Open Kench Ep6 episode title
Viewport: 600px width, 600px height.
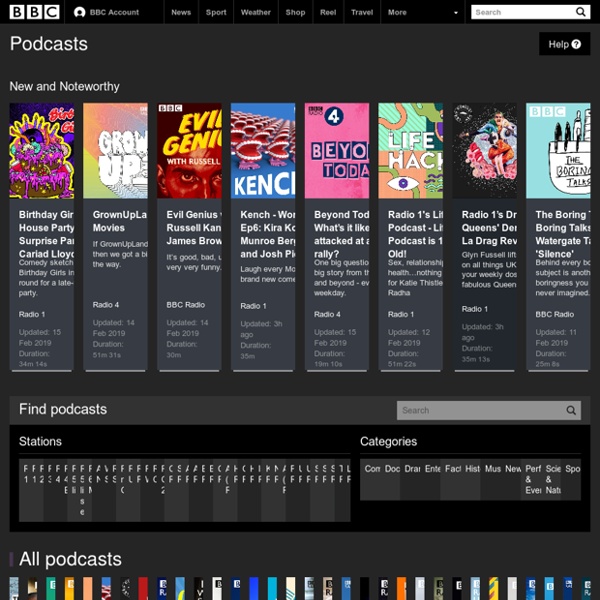coord(267,234)
